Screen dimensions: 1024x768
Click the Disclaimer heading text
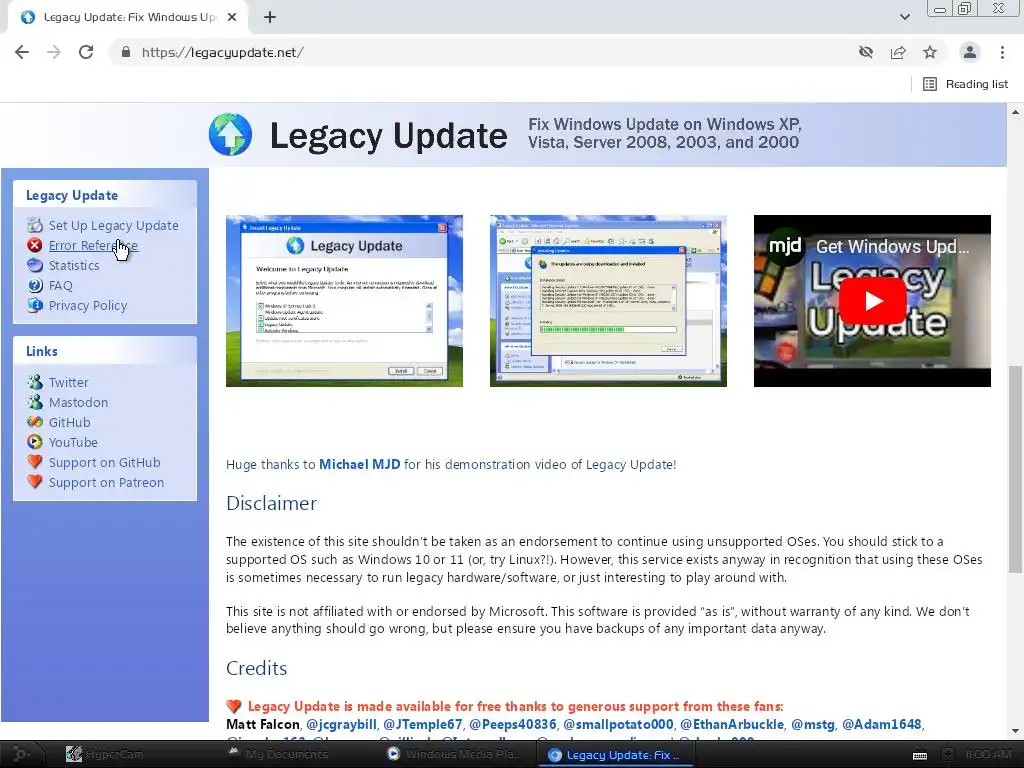pos(272,504)
